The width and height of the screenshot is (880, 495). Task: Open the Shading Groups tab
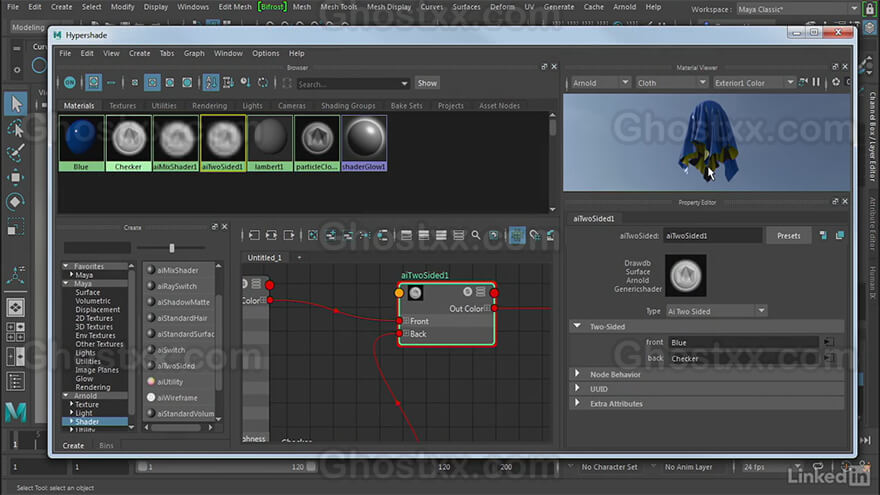348,106
